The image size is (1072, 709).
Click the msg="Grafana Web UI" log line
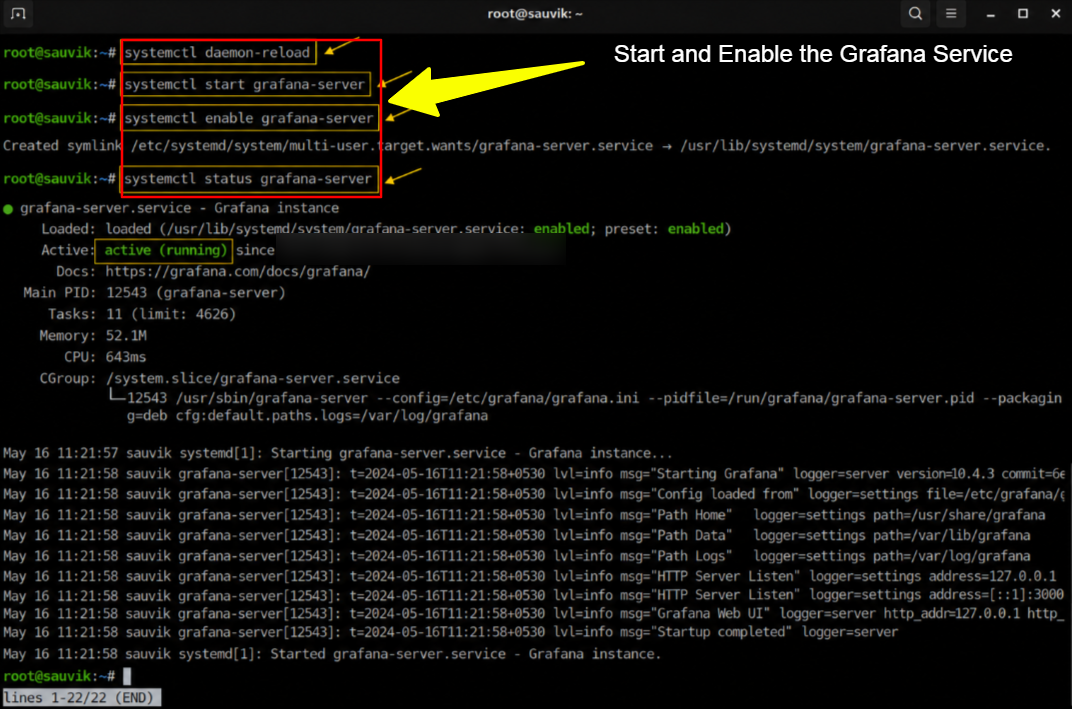pyautogui.click(x=534, y=614)
